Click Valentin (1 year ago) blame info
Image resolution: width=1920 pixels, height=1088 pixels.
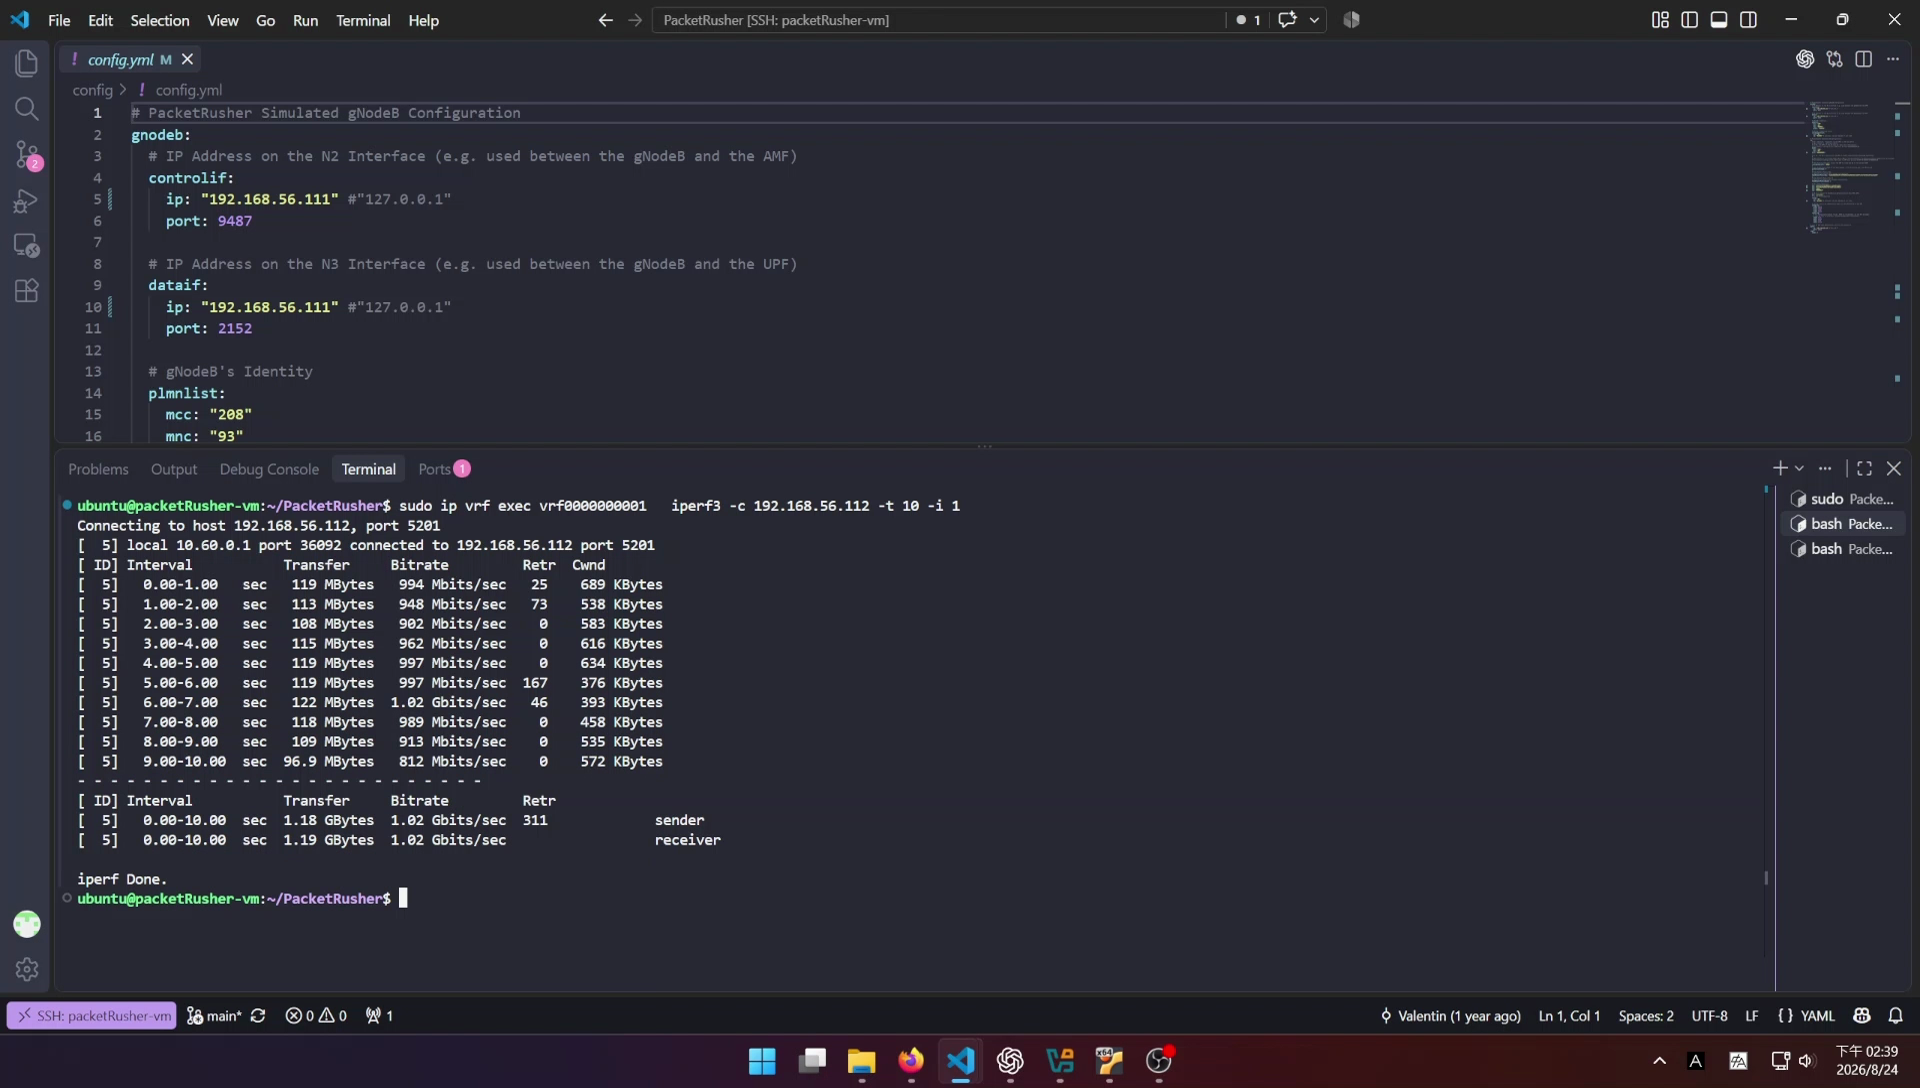click(x=1449, y=1015)
